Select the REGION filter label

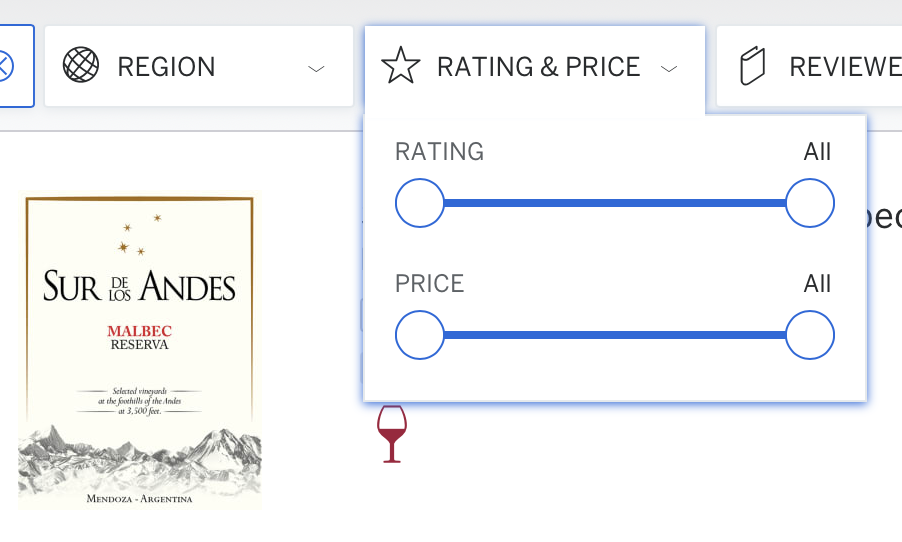pos(166,67)
